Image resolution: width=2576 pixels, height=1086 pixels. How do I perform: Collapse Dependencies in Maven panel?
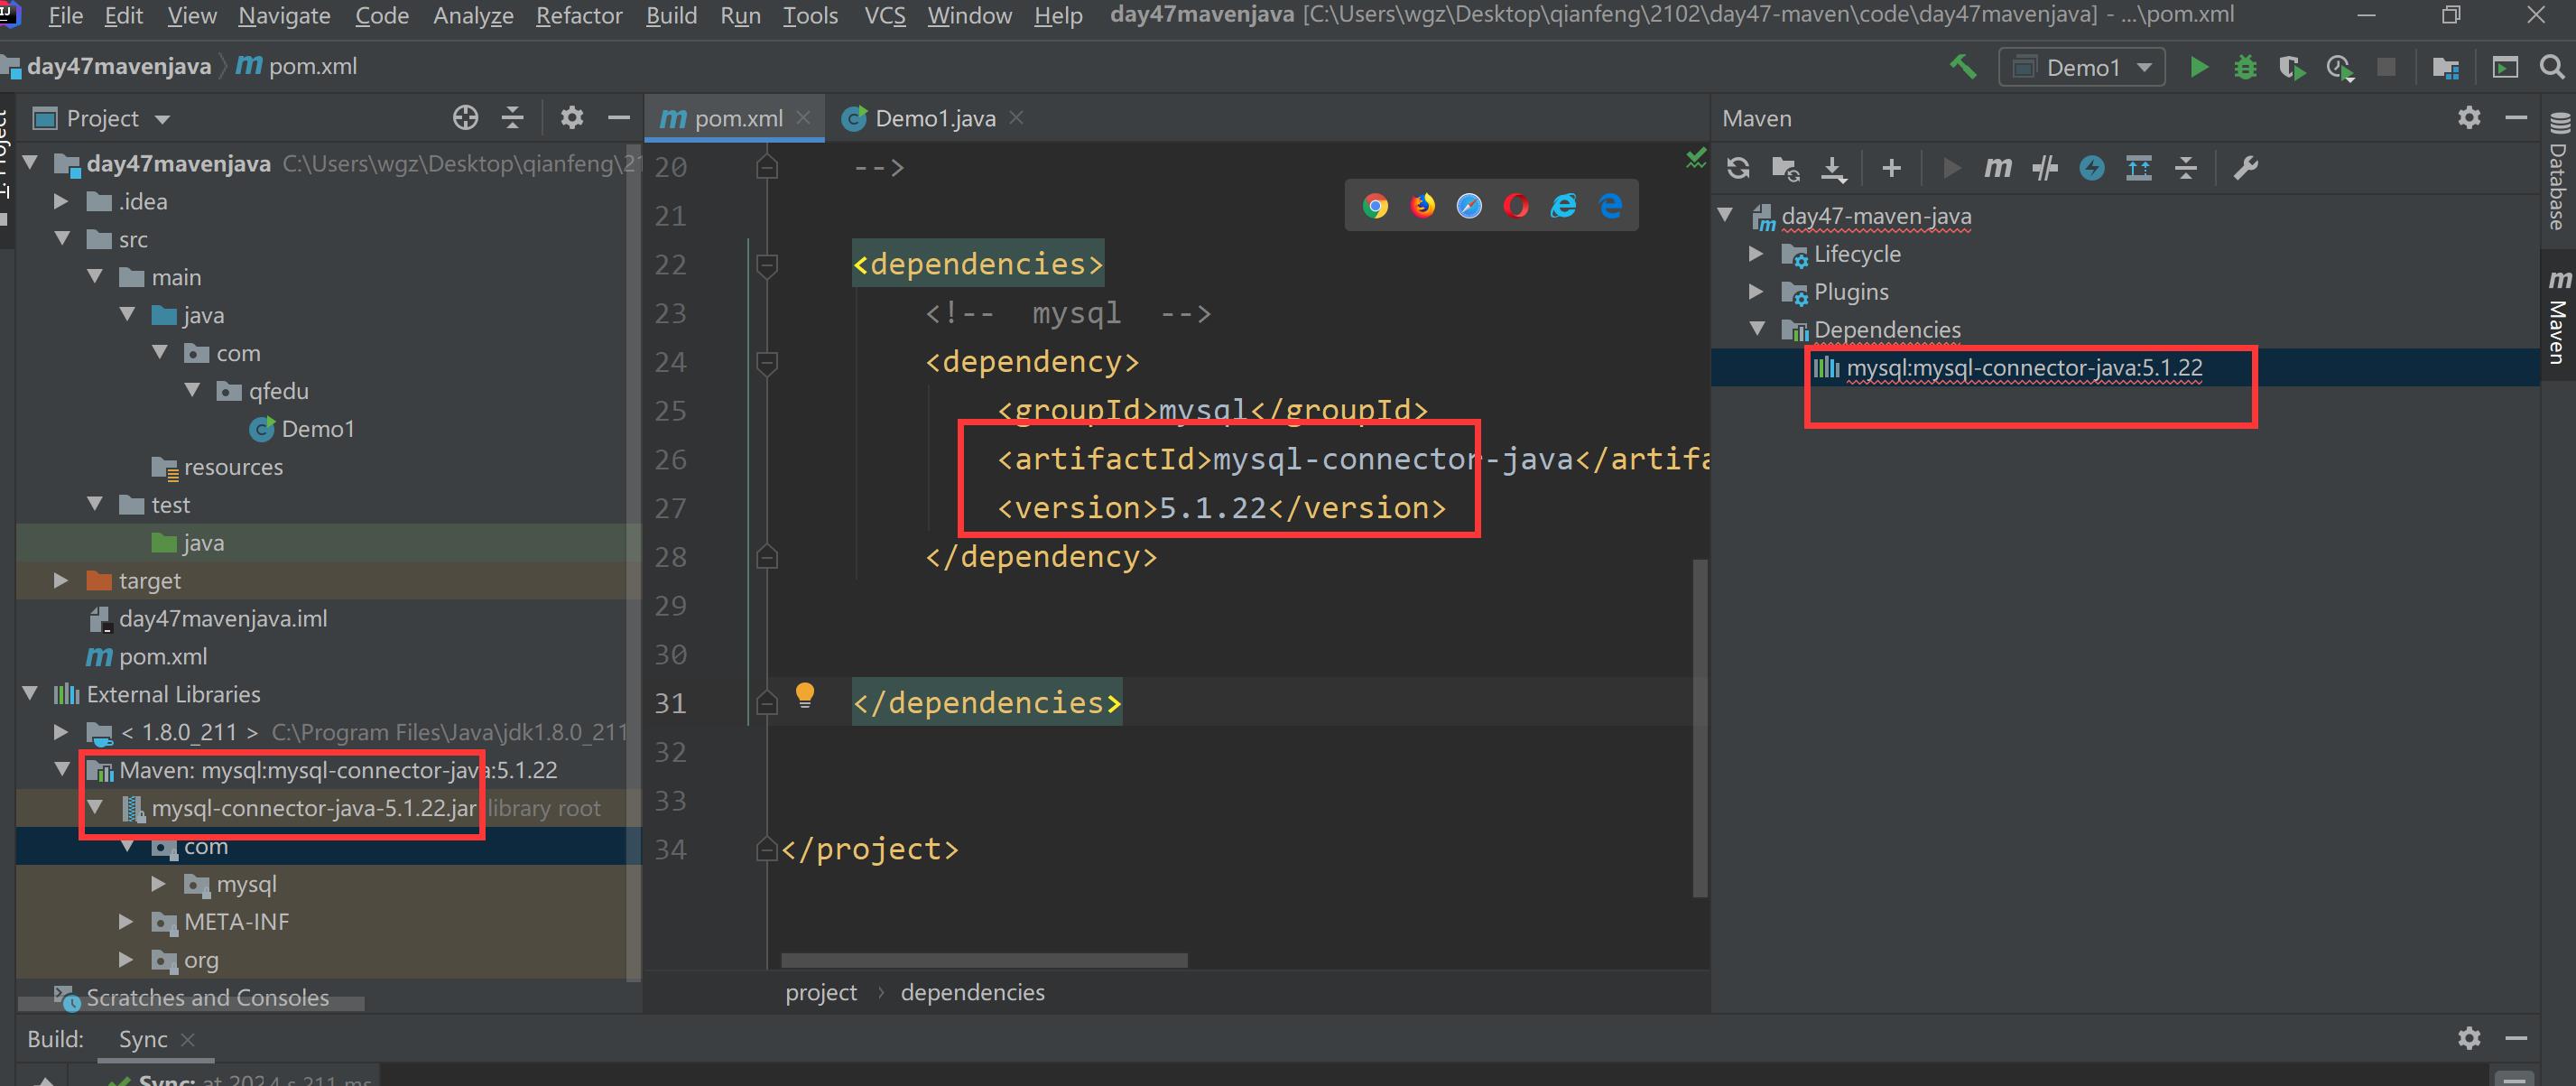point(1757,329)
